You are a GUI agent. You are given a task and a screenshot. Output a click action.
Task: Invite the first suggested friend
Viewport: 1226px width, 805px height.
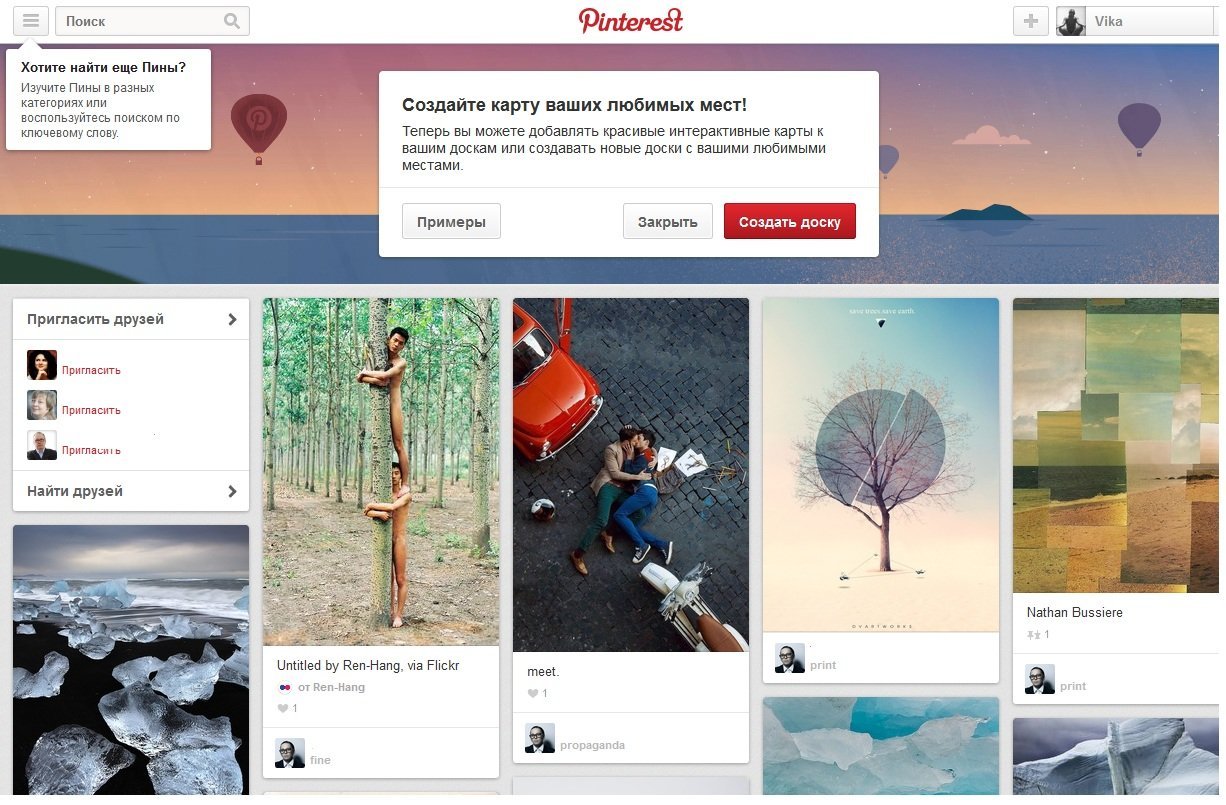(x=91, y=370)
